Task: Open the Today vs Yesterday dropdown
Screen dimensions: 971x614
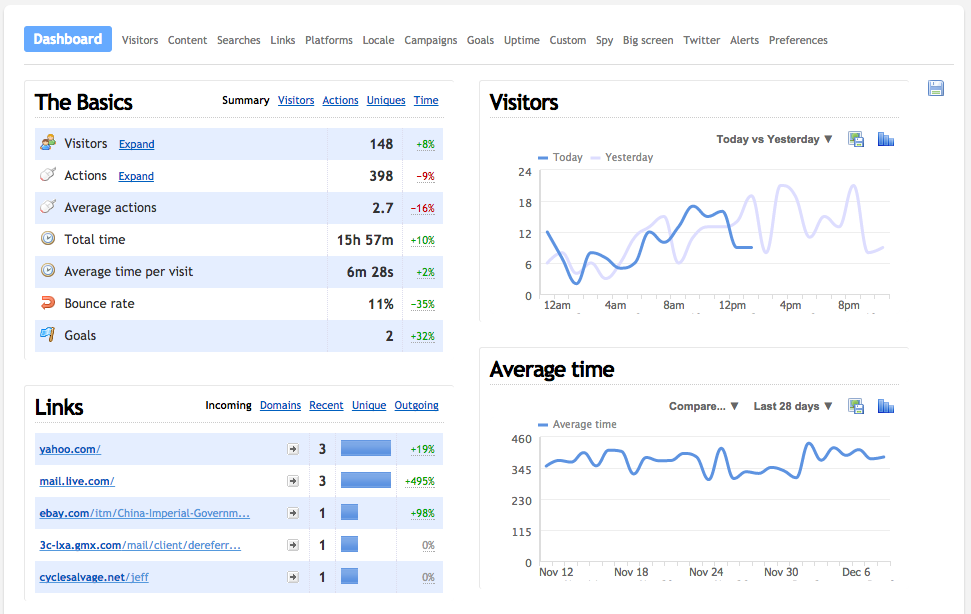Action: [774, 139]
